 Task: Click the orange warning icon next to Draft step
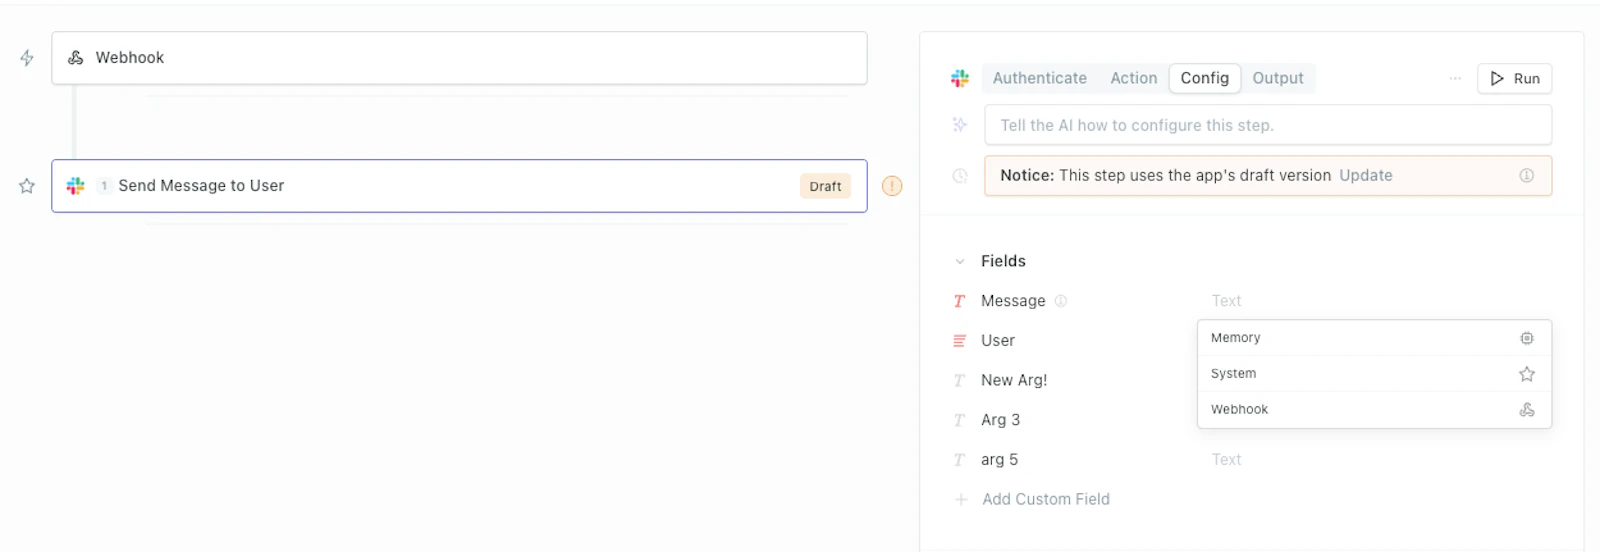pos(892,186)
